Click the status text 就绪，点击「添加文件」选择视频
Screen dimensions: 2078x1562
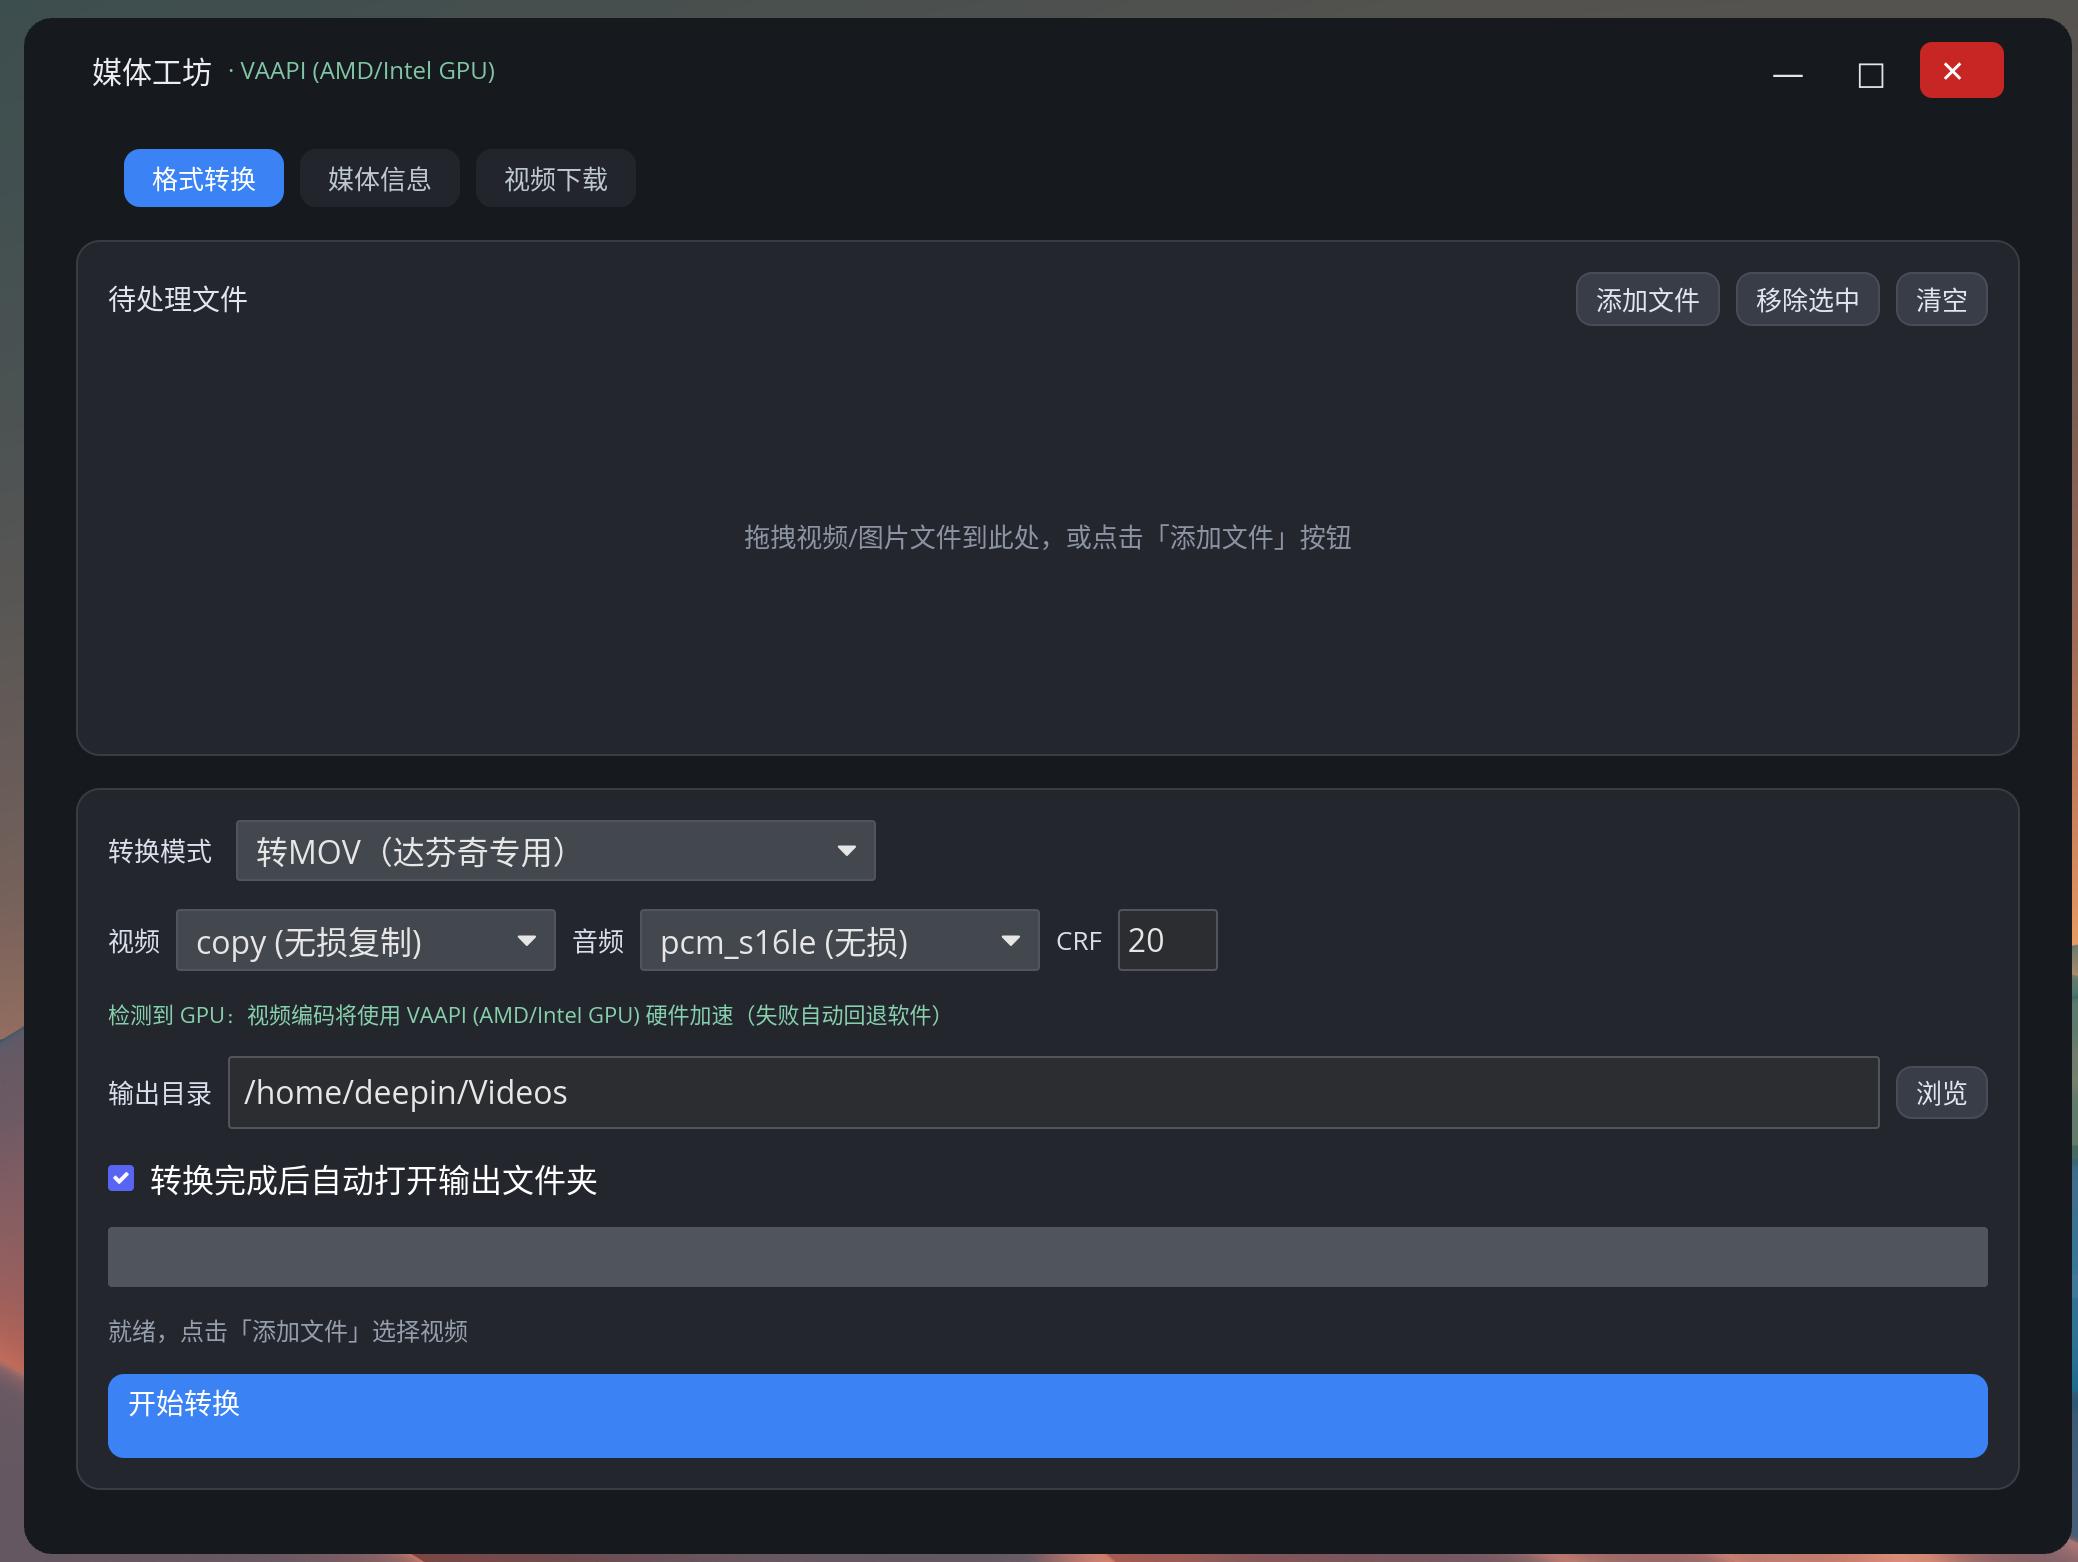point(288,1331)
